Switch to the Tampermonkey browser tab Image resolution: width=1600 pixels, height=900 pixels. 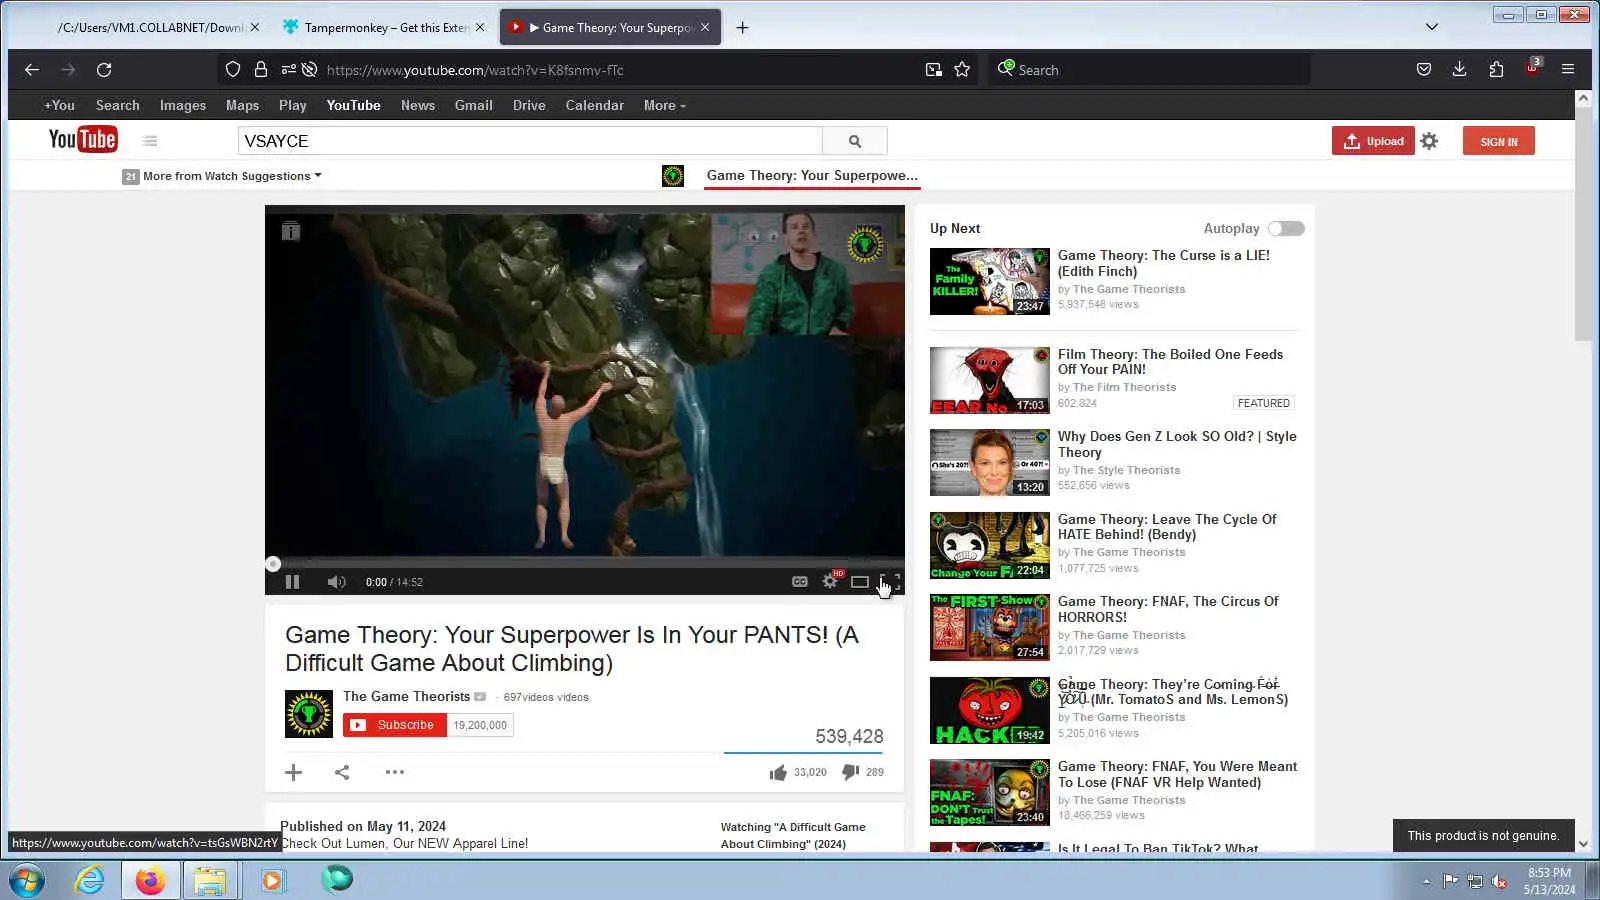point(384,28)
